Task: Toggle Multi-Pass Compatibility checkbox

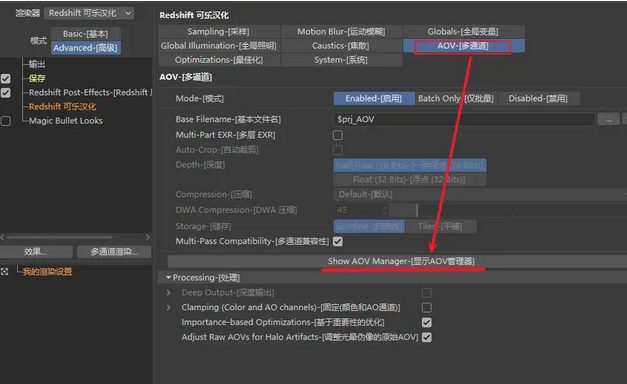Action: [338, 242]
